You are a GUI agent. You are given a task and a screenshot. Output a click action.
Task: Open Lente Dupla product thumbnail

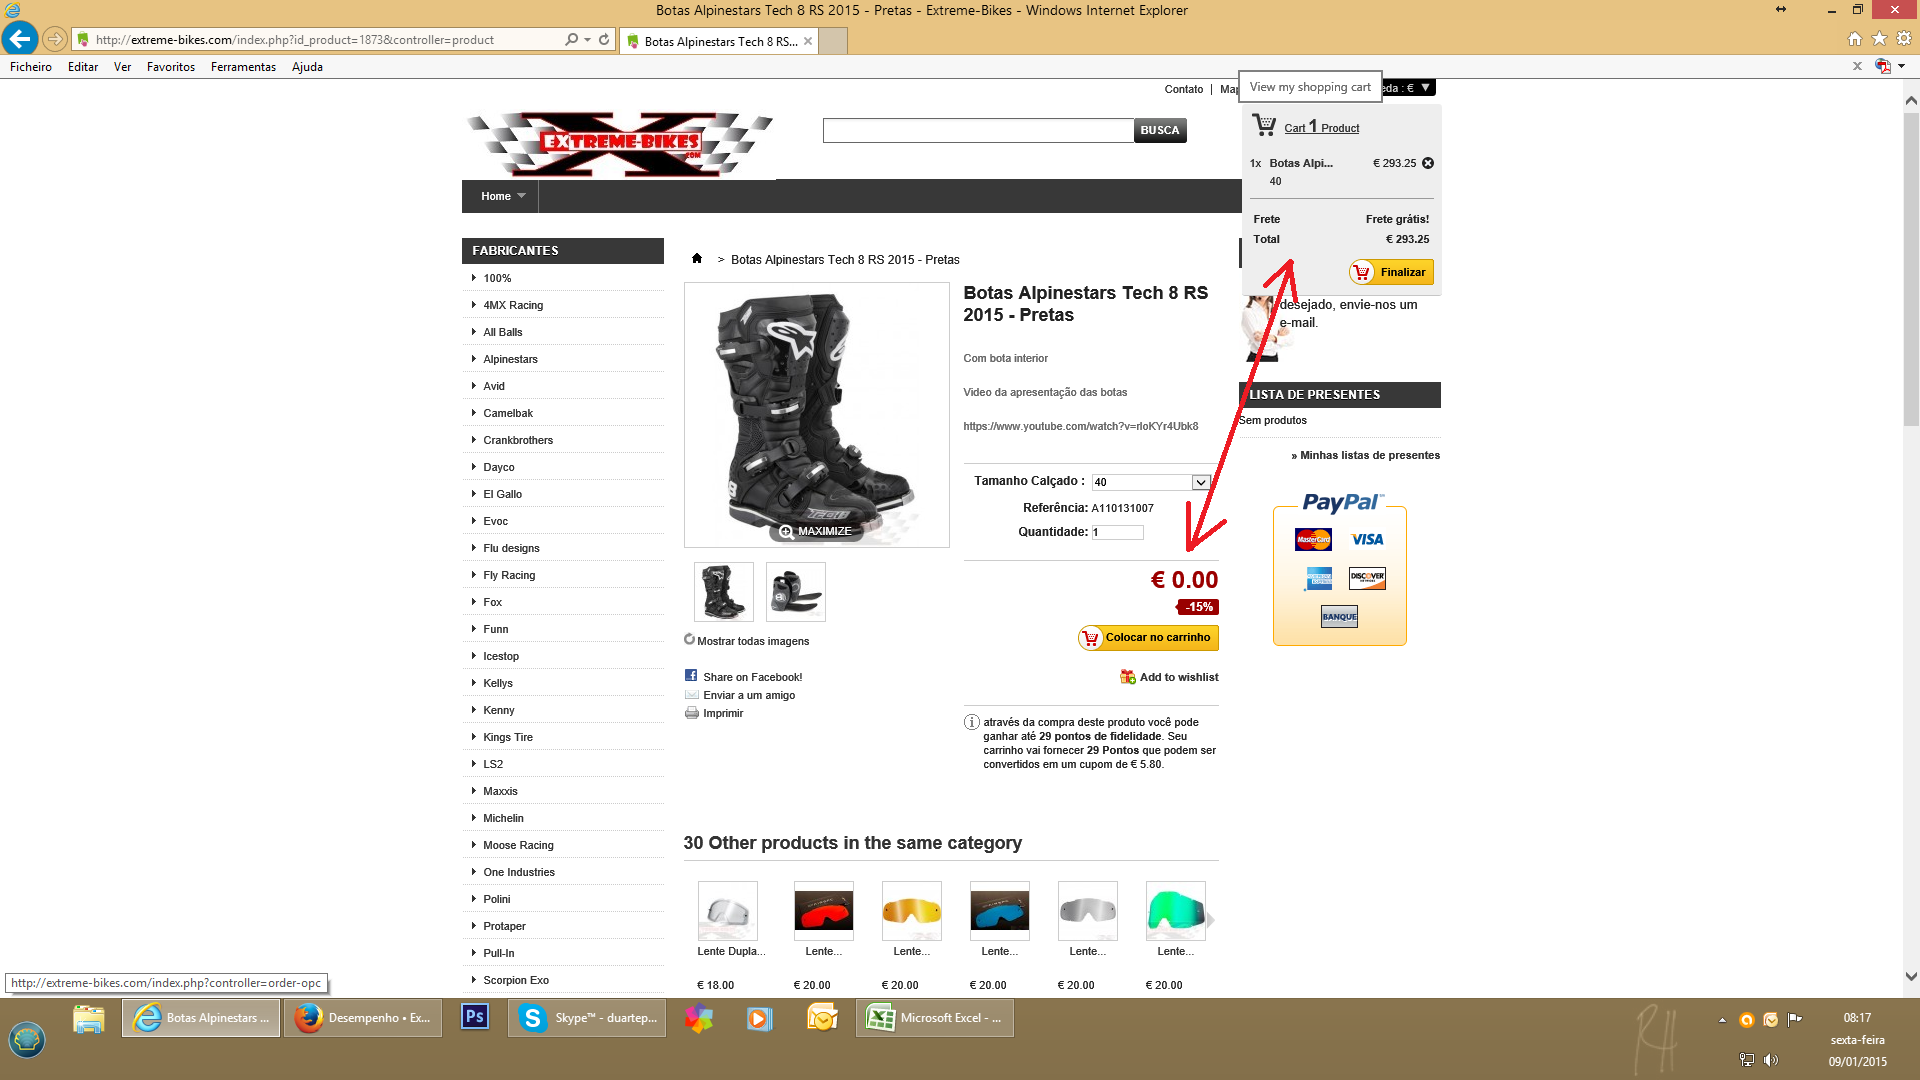[x=728, y=911]
